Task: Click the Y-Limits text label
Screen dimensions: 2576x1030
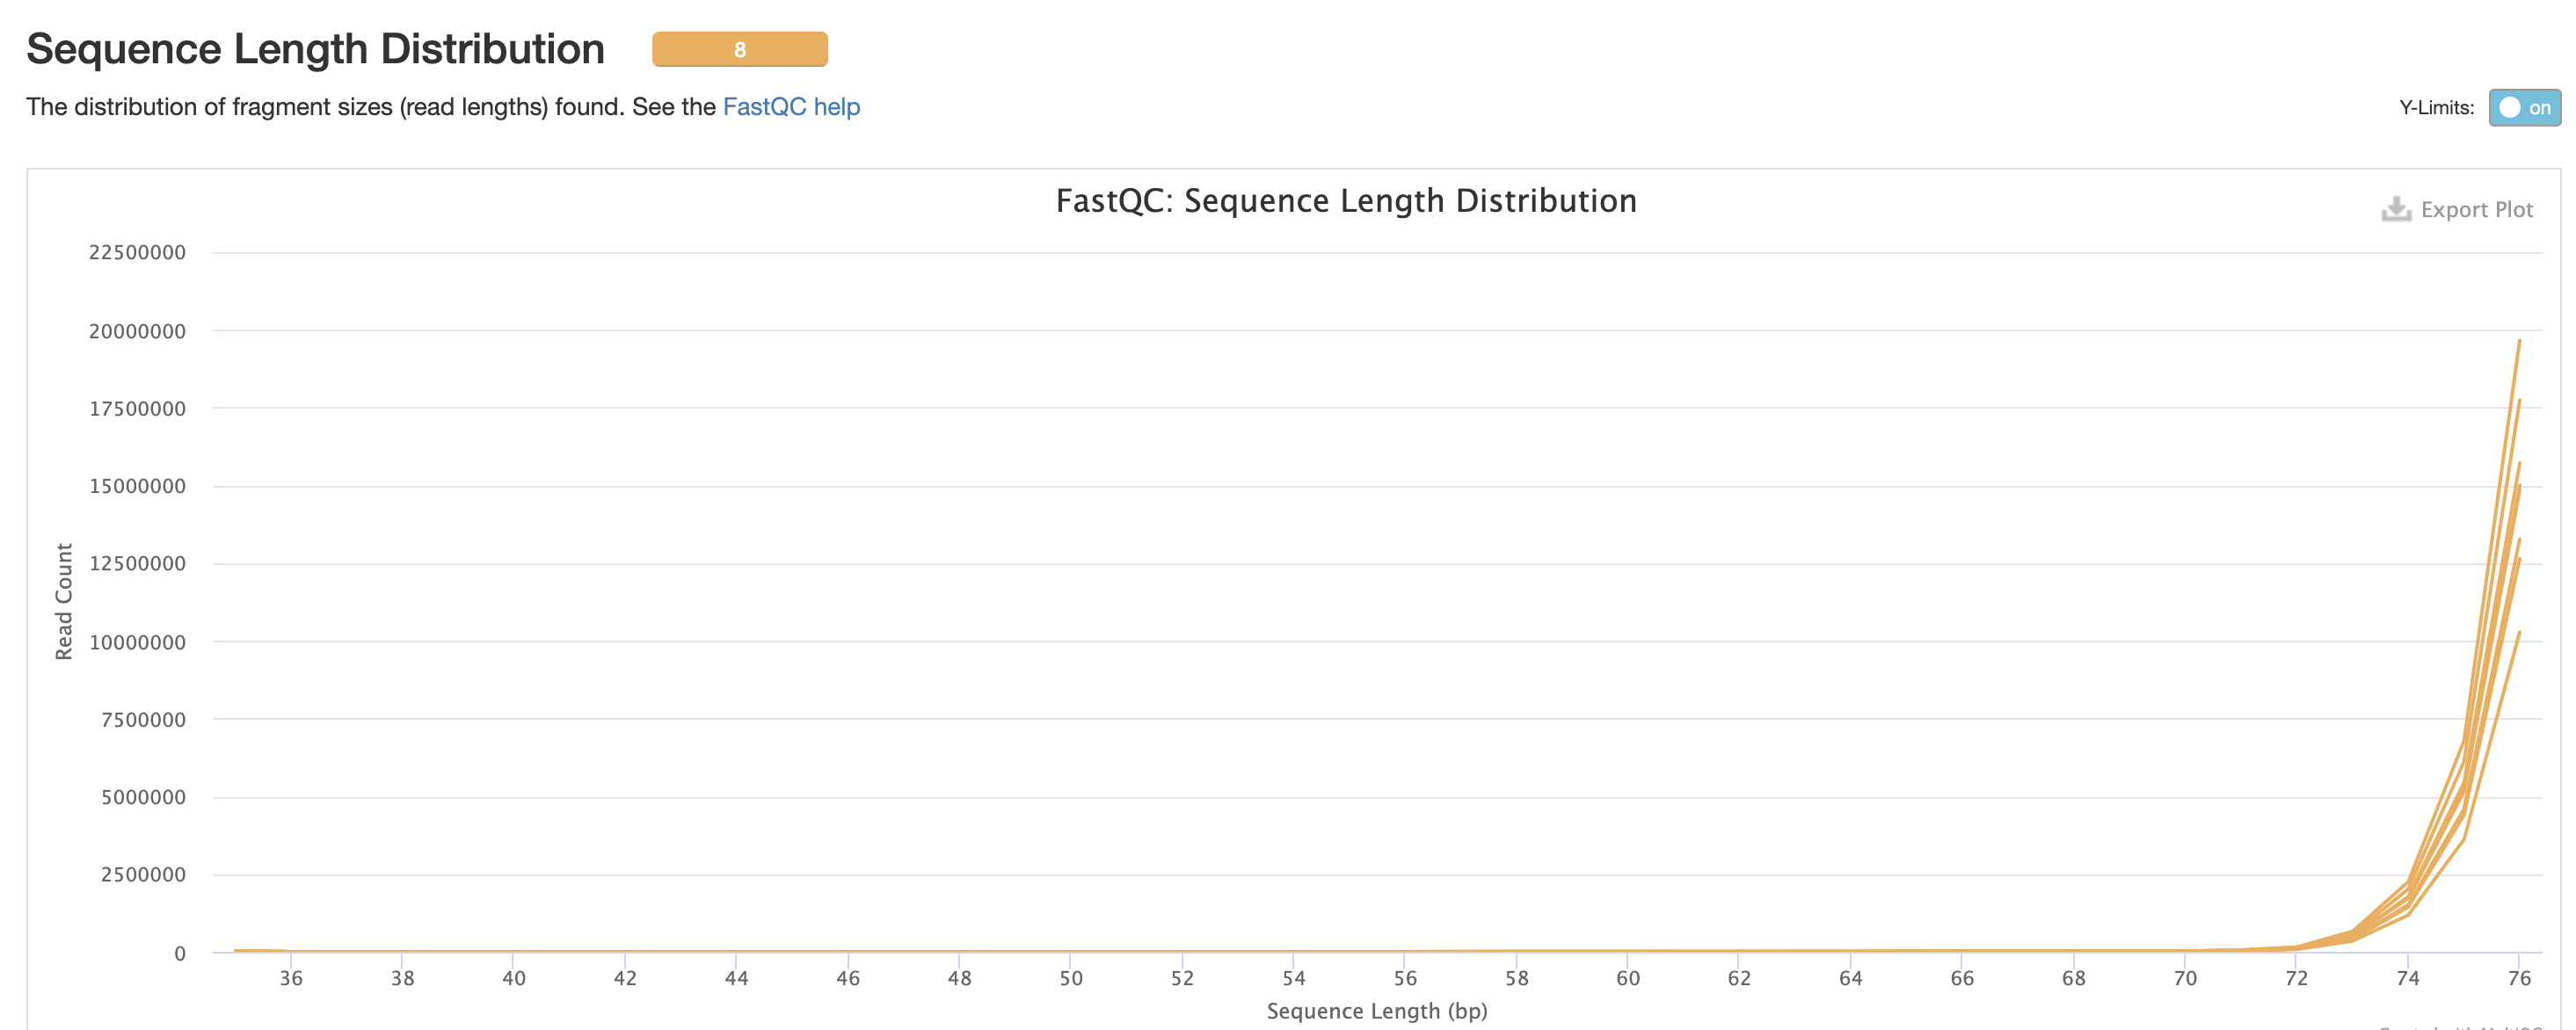Action: (x=2436, y=108)
